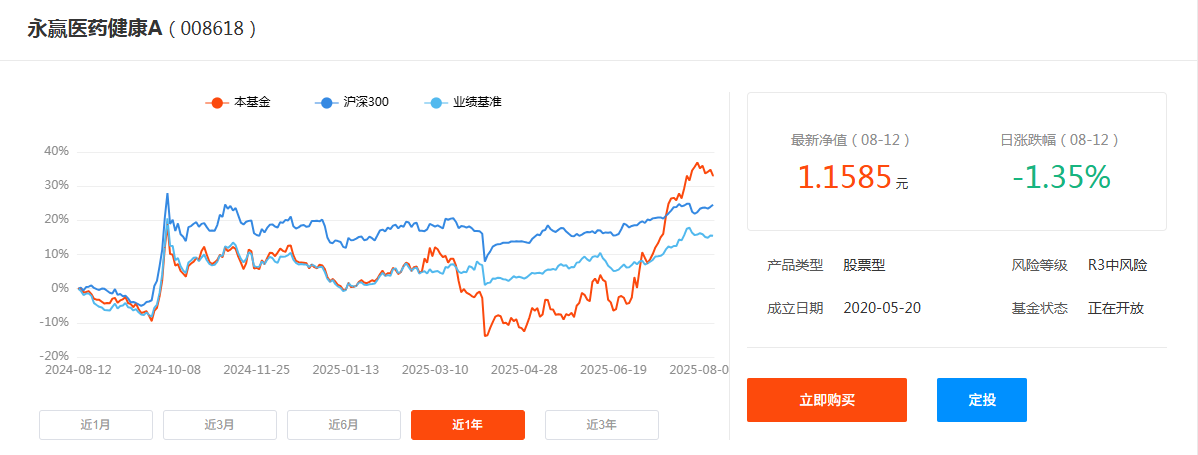Click the 2025-04-28 date axis label
This screenshot has width=1198, height=455.
point(525,369)
